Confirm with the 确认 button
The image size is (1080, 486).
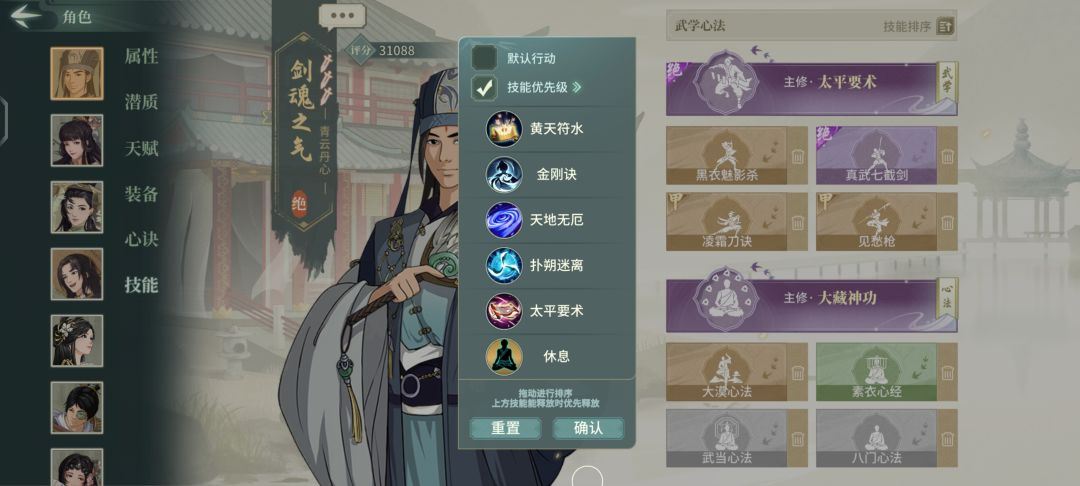click(588, 427)
